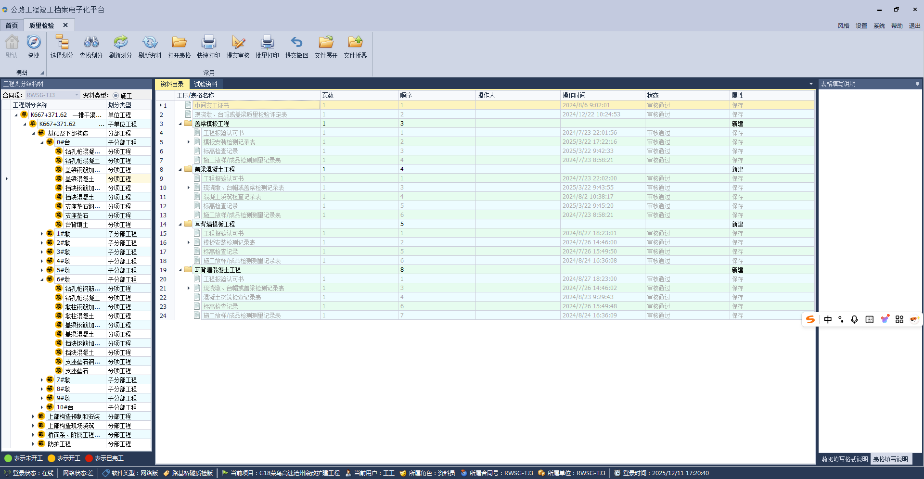Click the pencil with checkmark toolbar icon
The width and height of the screenshot is (924, 479).
point(238,42)
